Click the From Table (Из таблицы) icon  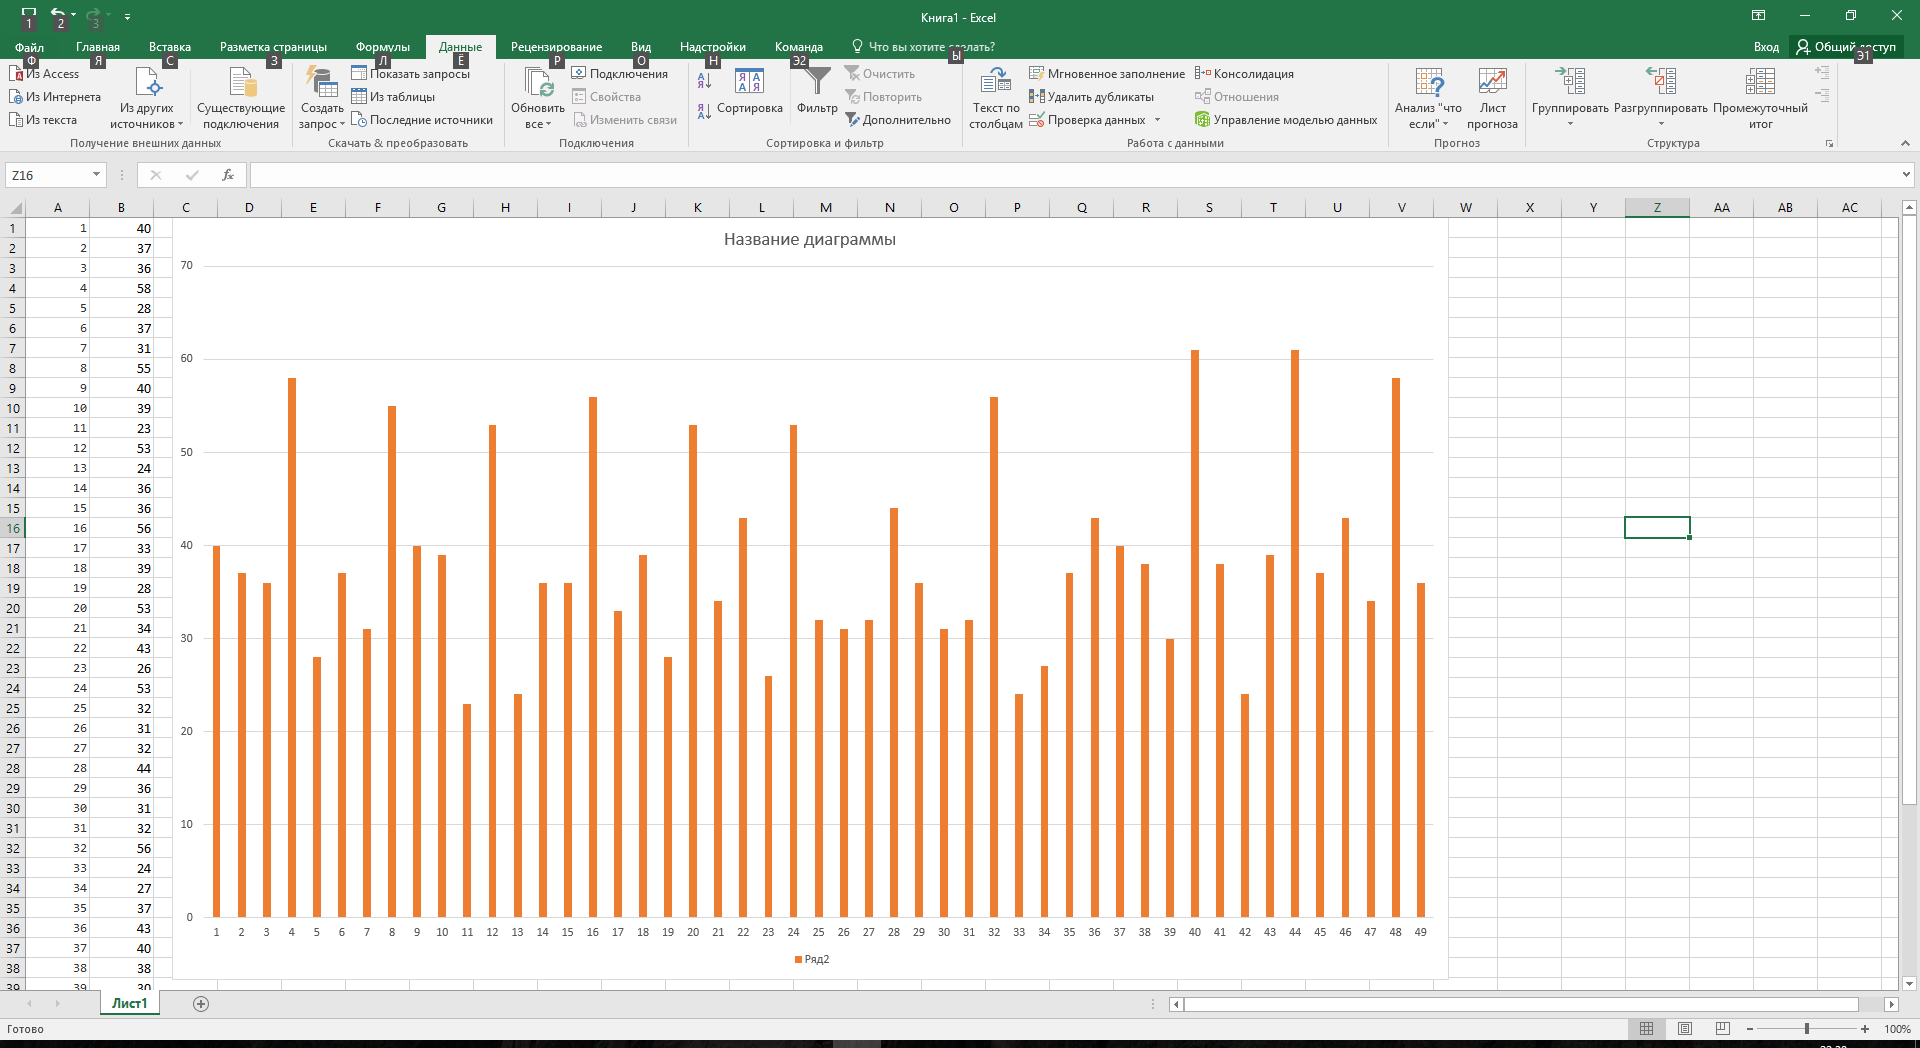[359, 97]
